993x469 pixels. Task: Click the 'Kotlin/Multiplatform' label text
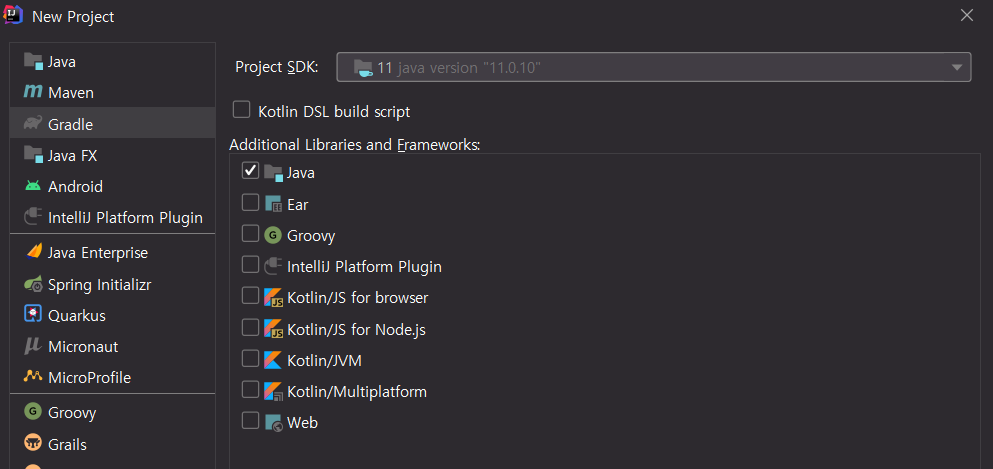pyautogui.click(x=357, y=392)
